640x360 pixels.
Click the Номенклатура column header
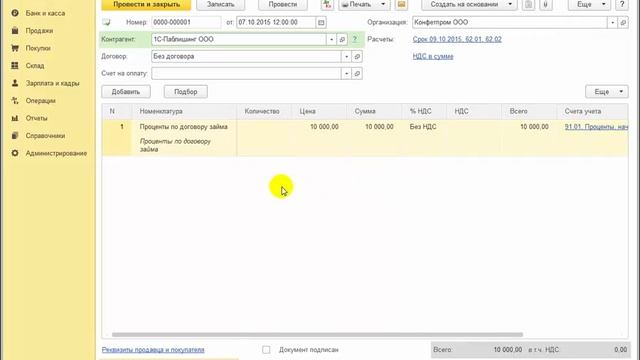point(161,111)
